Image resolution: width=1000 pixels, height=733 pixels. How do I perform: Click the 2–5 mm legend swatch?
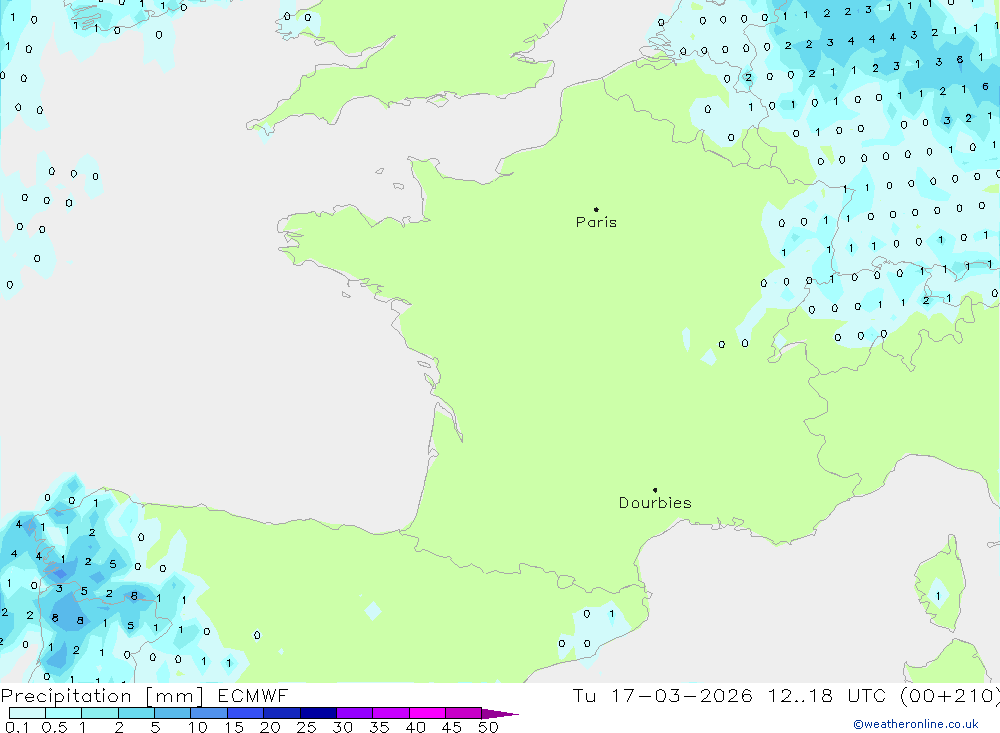click(136, 713)
